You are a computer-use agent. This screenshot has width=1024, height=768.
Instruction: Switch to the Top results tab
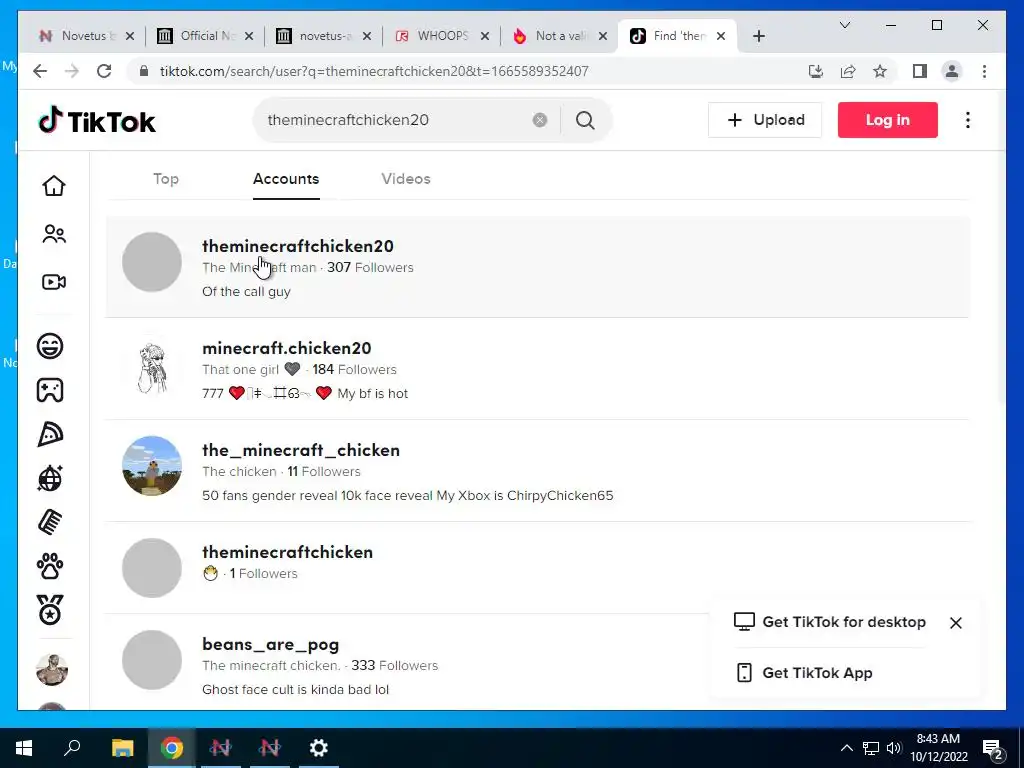[x=166, y=179]
